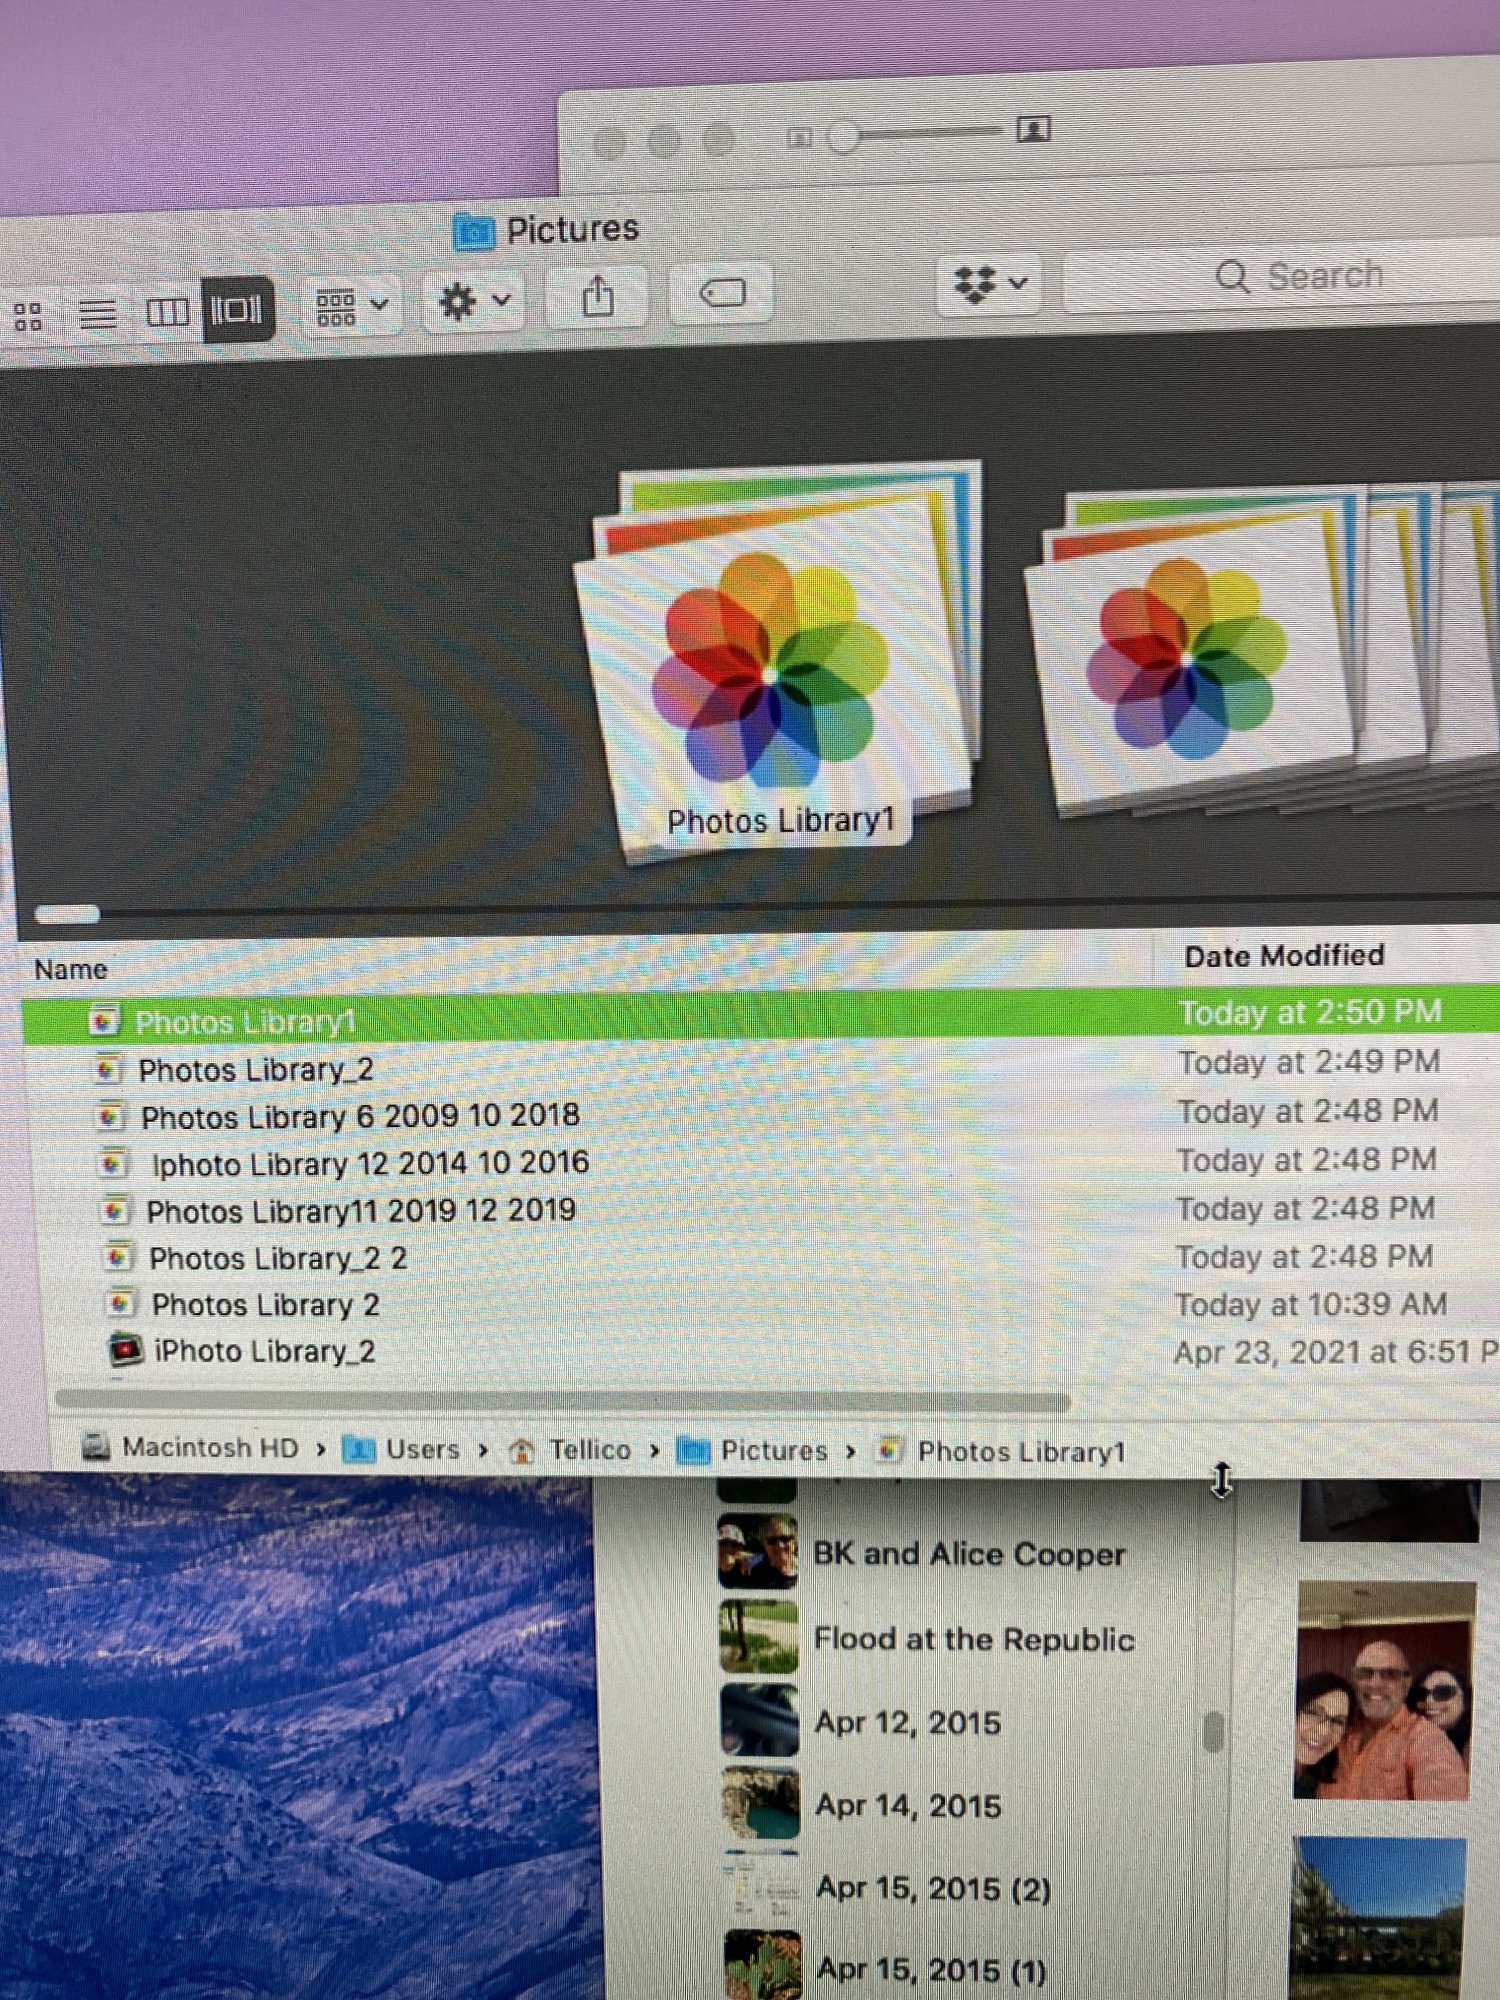Sort by the Name column header
This screenshot has width=1500, height=2000.
70,969
